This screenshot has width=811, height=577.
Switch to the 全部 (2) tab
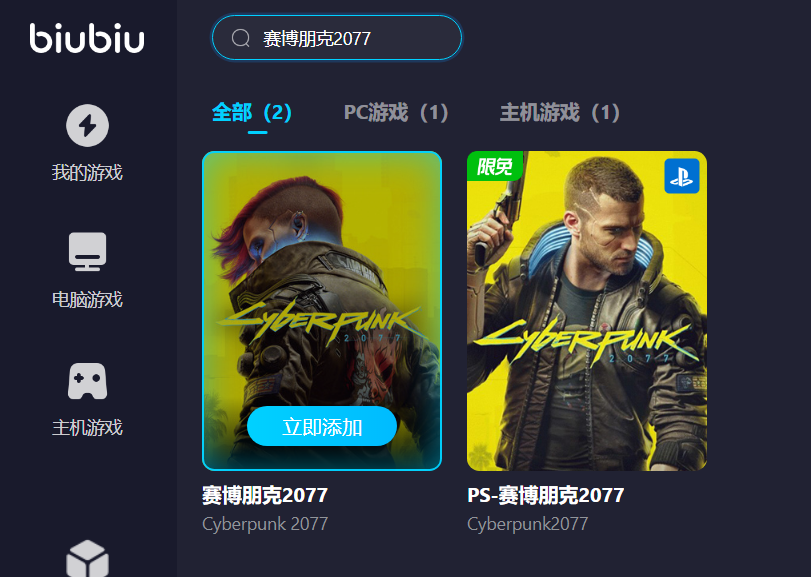(252, 112)
